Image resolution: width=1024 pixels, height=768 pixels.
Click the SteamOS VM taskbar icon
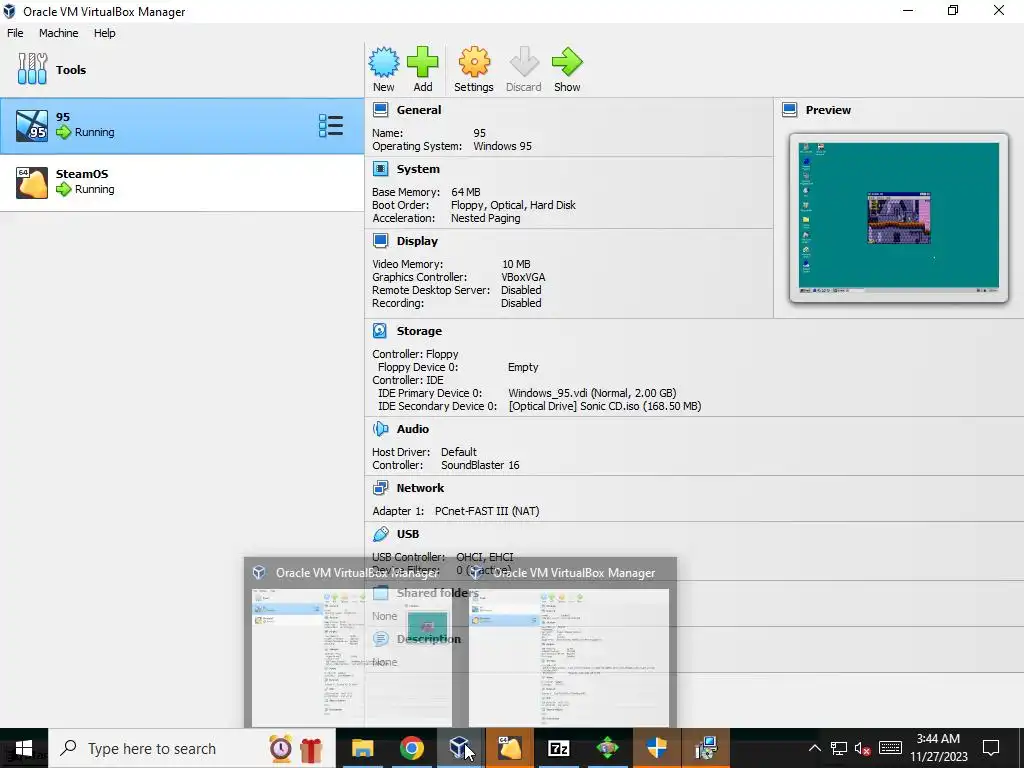509,748
